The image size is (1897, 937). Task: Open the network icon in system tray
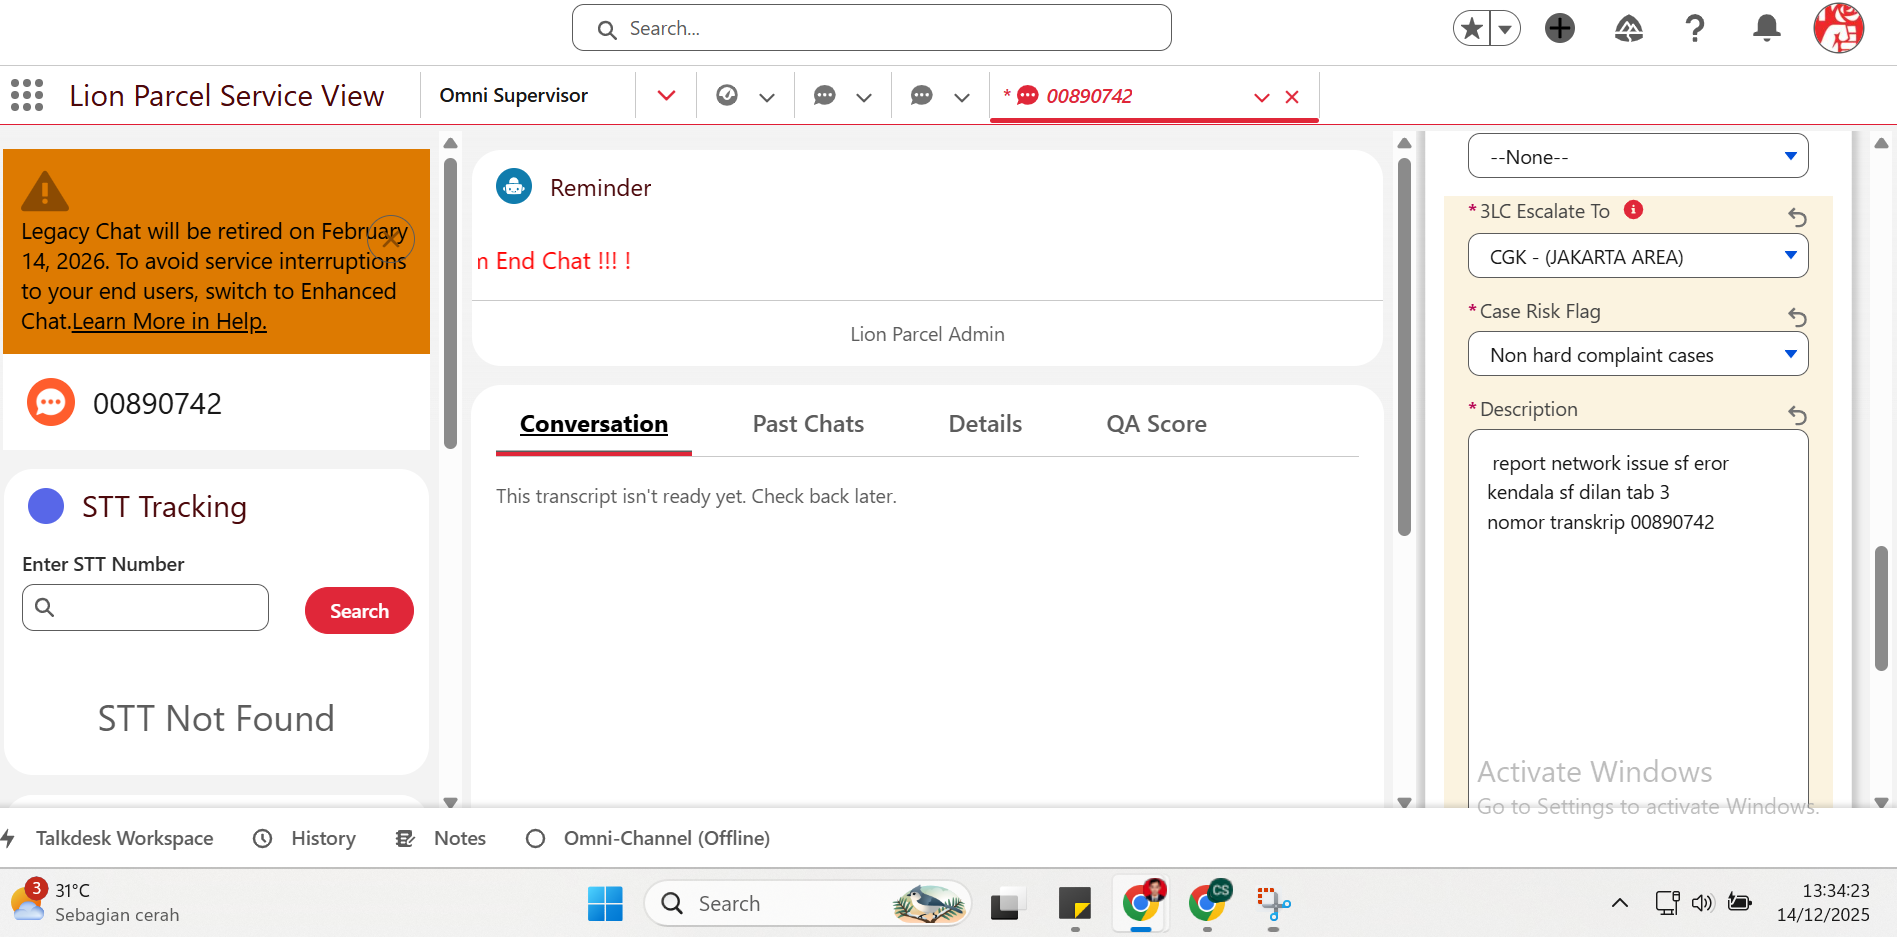coord(1667,903)
